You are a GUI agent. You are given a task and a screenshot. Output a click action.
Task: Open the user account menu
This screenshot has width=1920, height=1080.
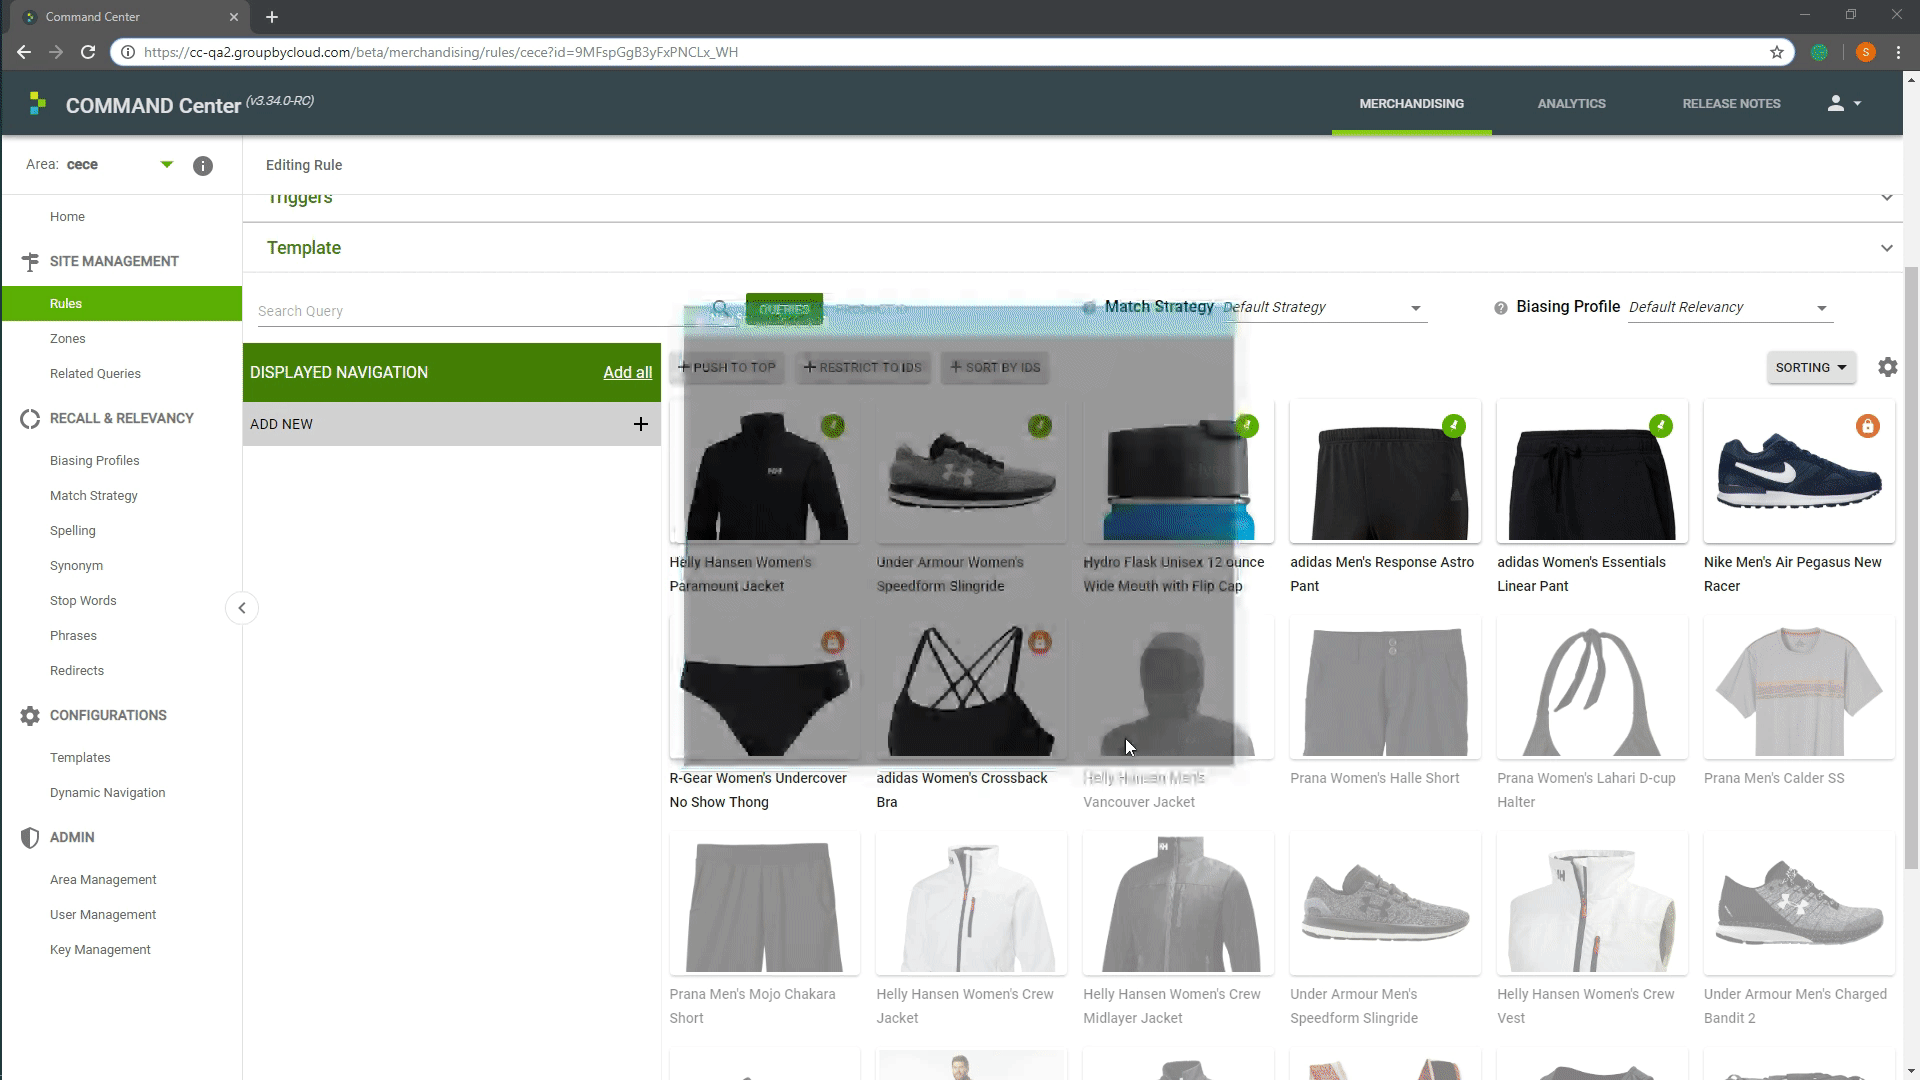click(x=1845, y=103)
